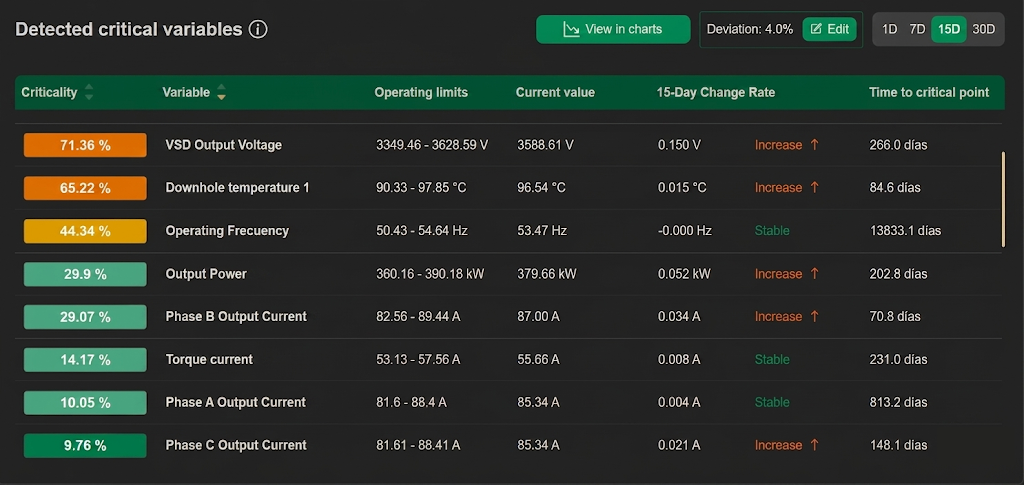Click the 14.17 % criticality badge
The height and width of the screenshot is (485, 1024).
85,360
